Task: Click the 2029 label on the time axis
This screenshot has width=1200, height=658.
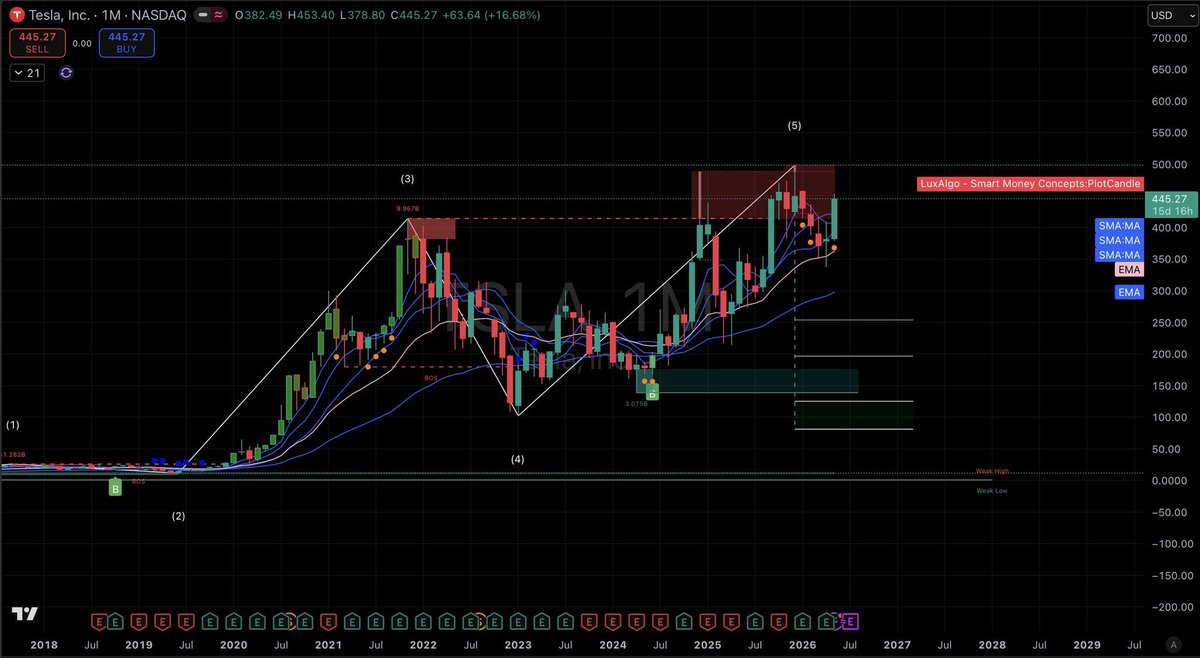Action: [1087, 646]
